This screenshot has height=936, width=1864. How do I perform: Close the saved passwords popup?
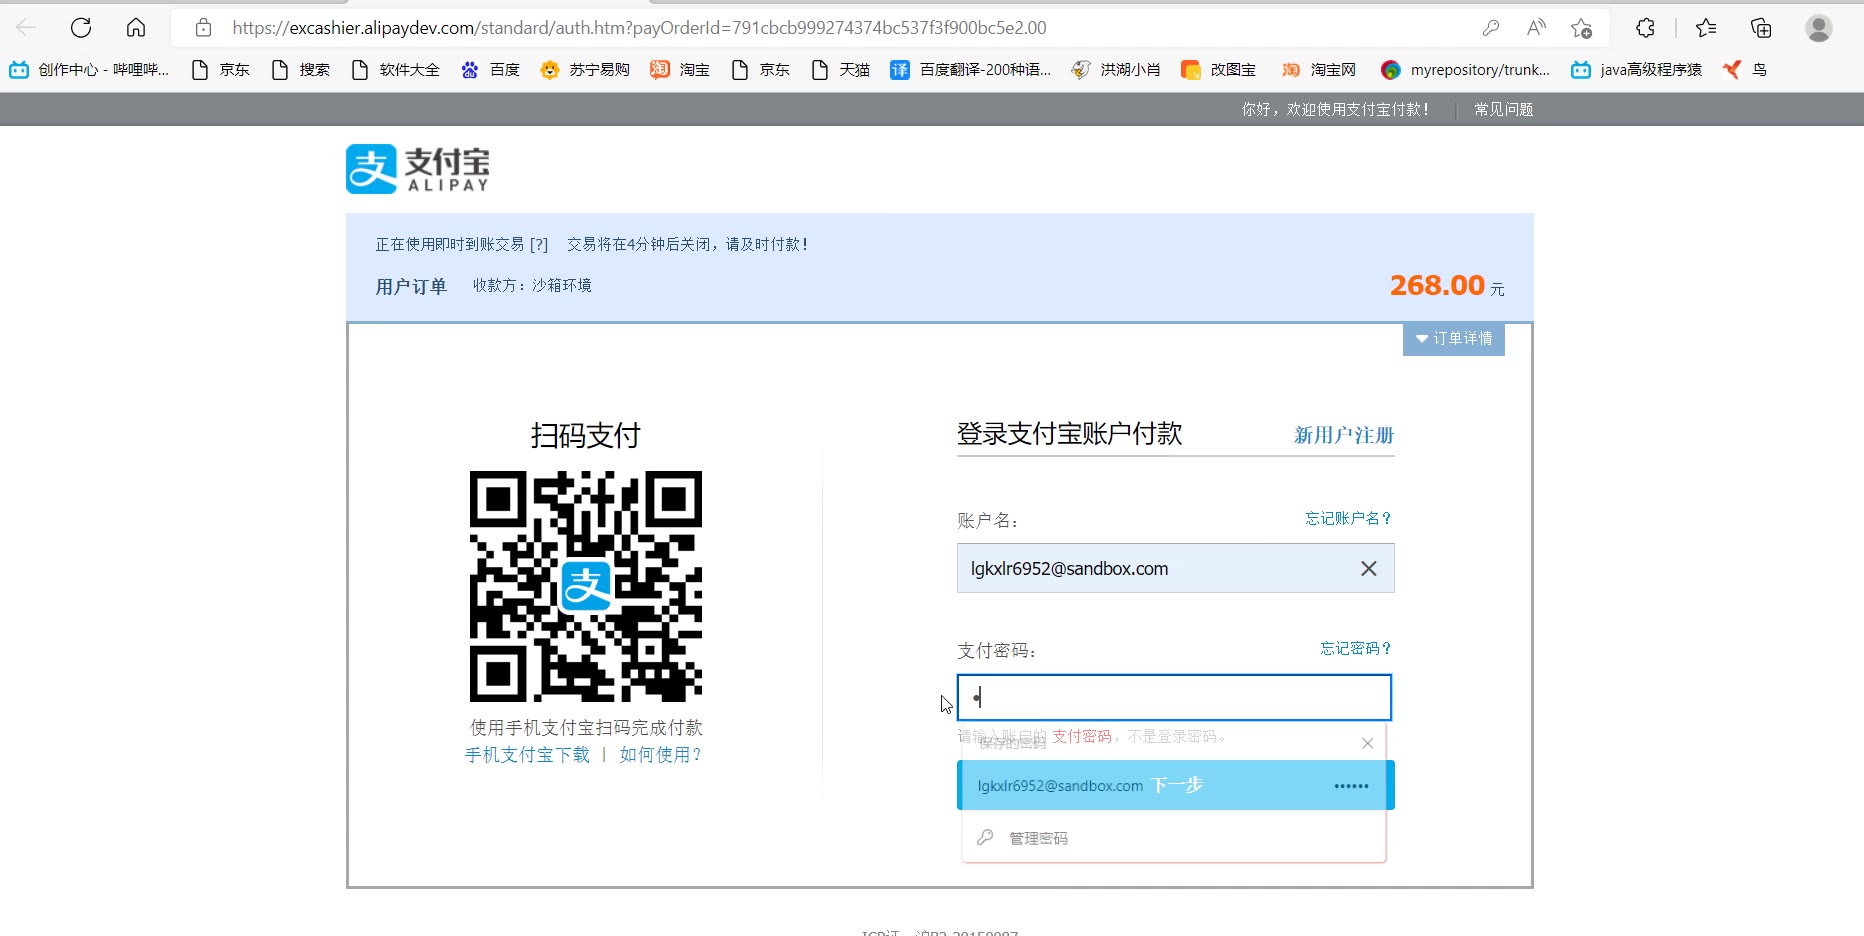1367,743
